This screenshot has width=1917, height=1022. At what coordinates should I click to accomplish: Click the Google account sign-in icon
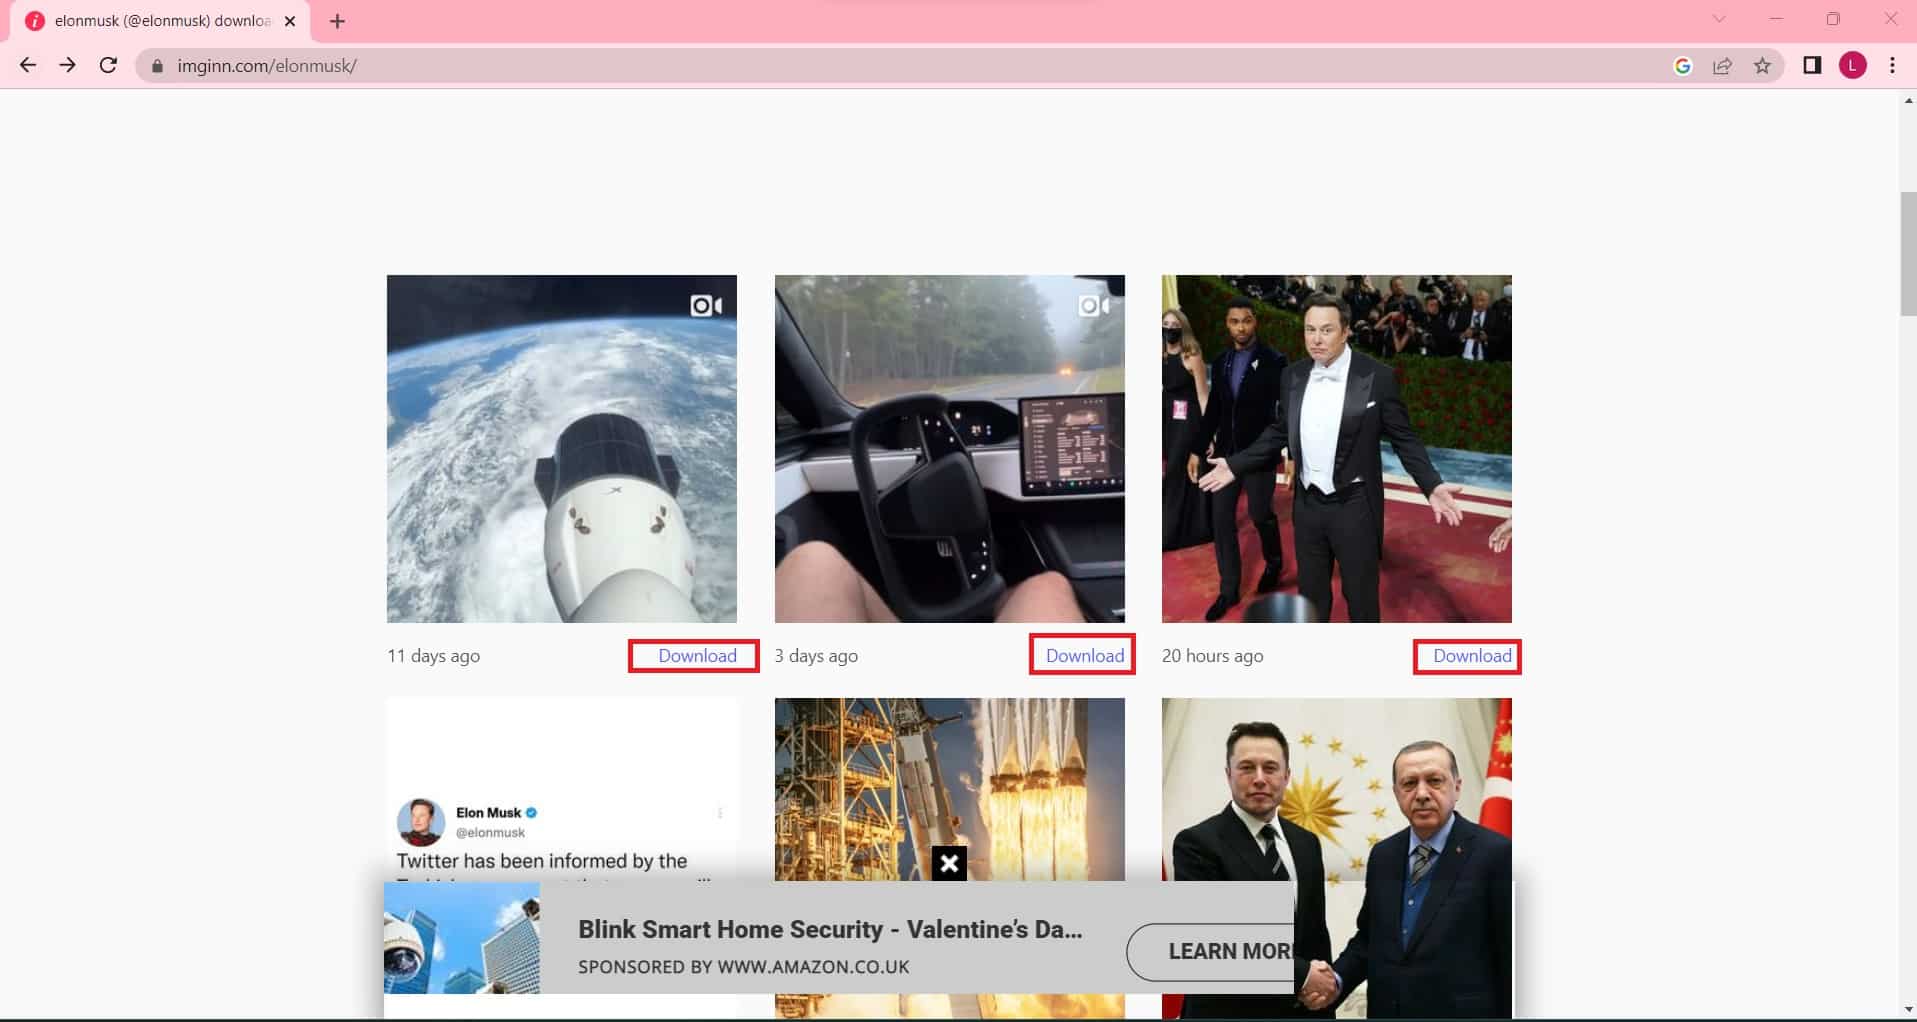pos(1683,65)
